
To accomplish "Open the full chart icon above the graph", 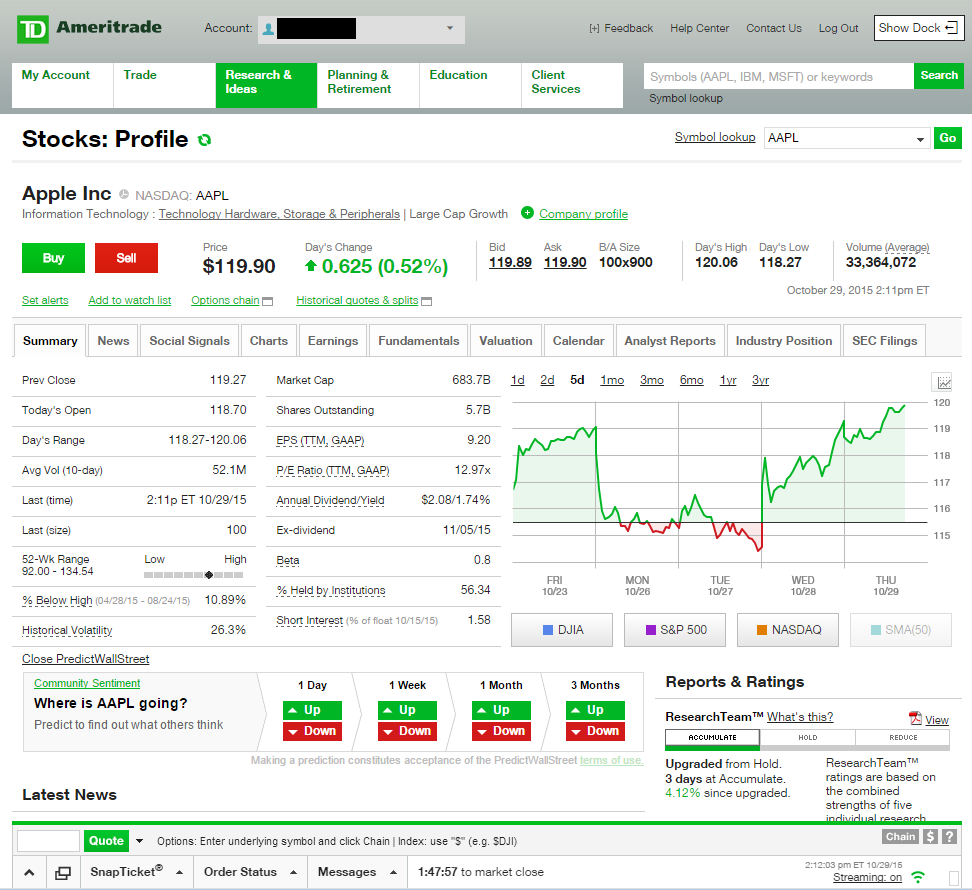I will click(x=943, y=382).
